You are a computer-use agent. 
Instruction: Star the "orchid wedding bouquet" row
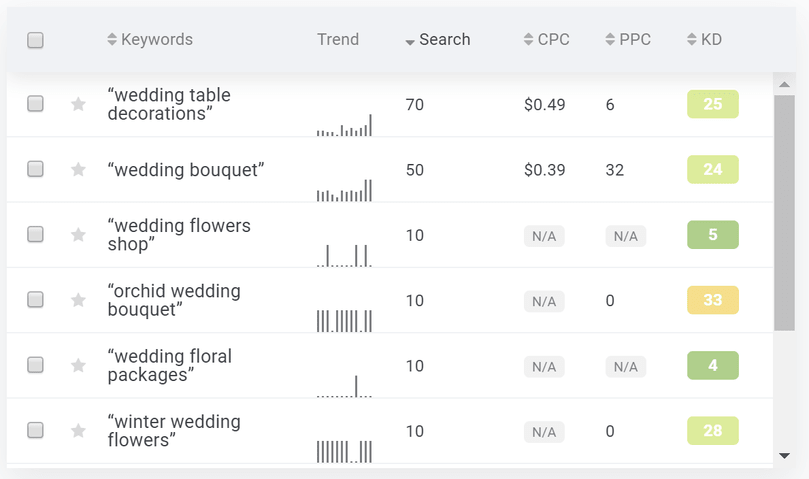(78, 300)
